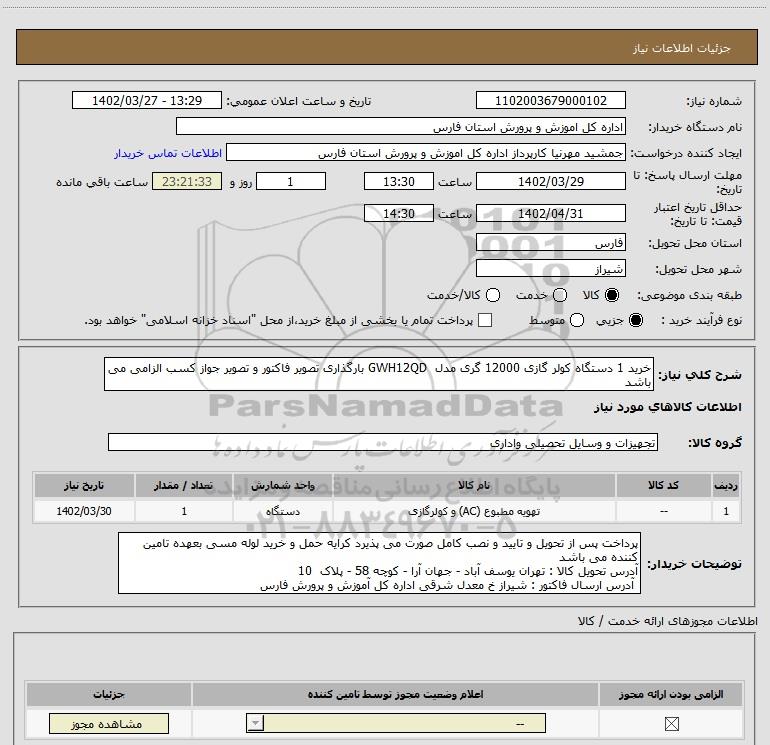Click the need number field 1102003679000102

pos(550,100)
